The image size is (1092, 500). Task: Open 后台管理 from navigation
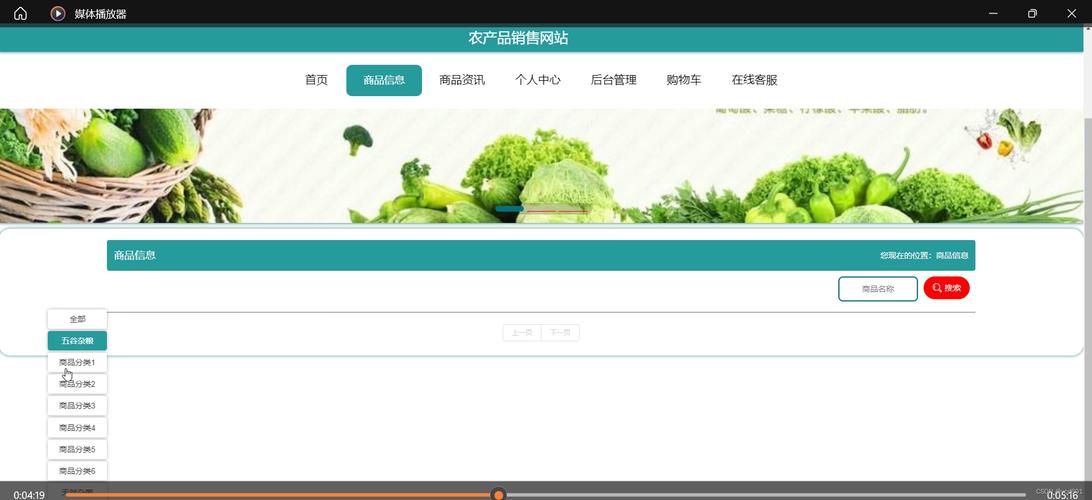[x=614, y=80]
